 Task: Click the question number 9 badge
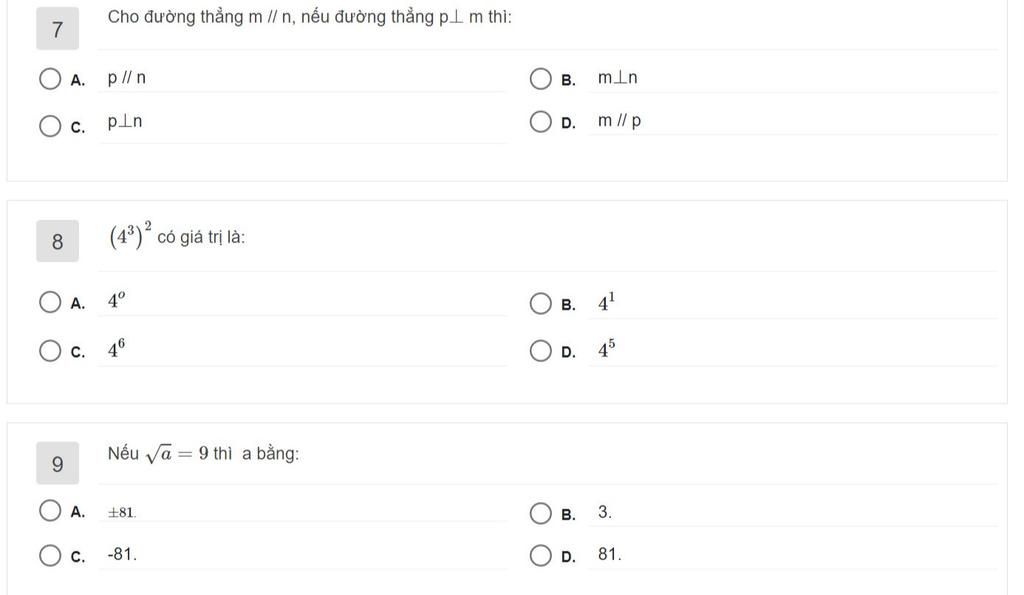(x=57, y=463)
